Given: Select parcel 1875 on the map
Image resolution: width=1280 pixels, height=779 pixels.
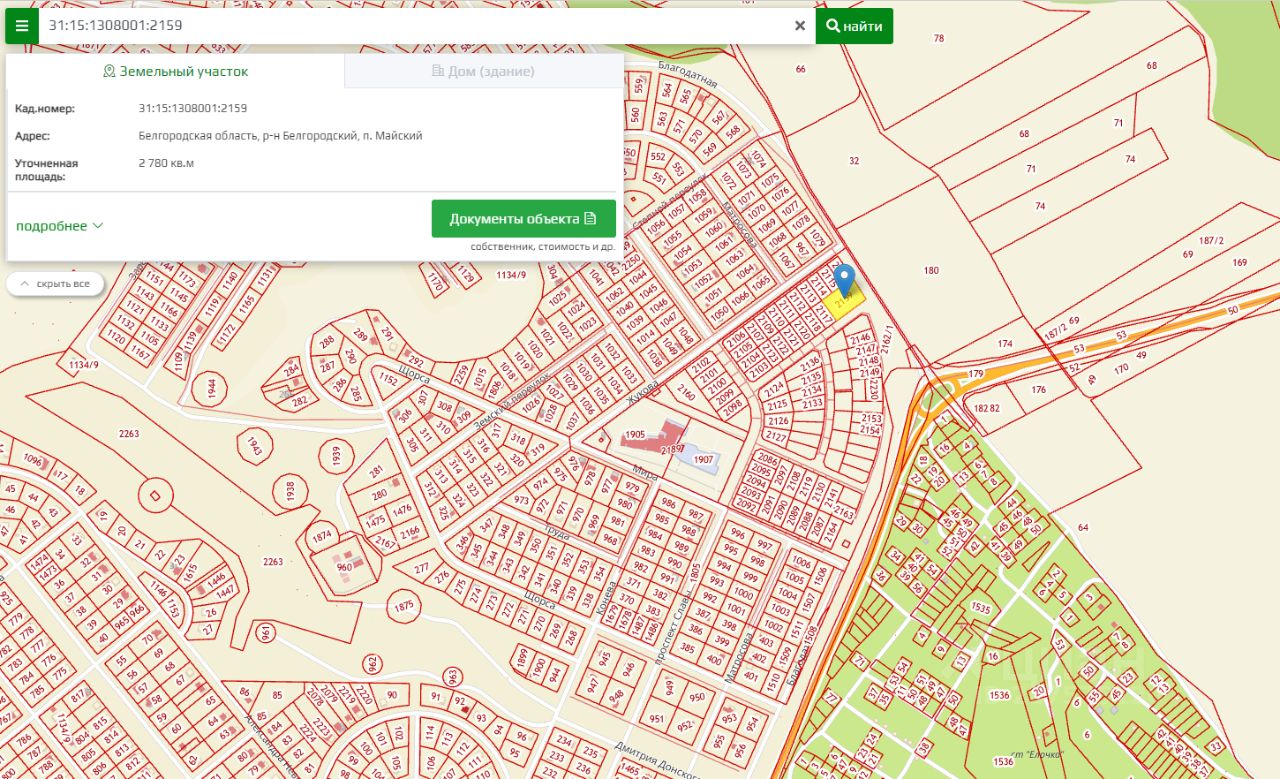Looking at the screenshot, I should [x=404, y=606].
